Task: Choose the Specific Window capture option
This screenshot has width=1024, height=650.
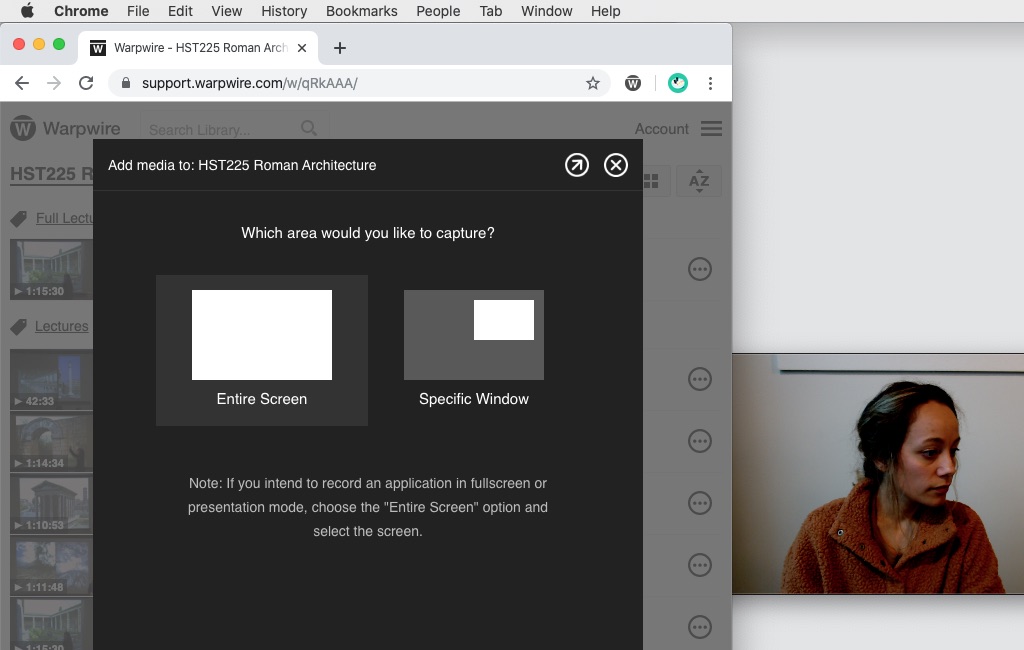Action: [473, 350]
